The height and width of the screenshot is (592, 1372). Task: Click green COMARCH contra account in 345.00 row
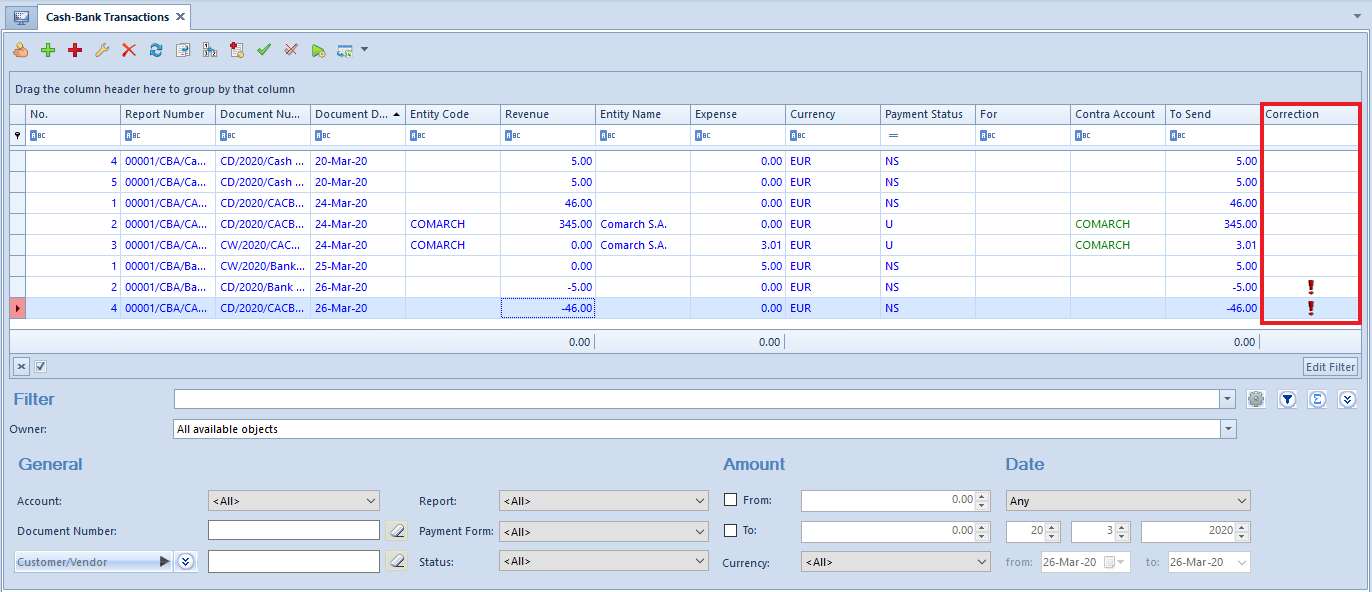(1102, 224)
